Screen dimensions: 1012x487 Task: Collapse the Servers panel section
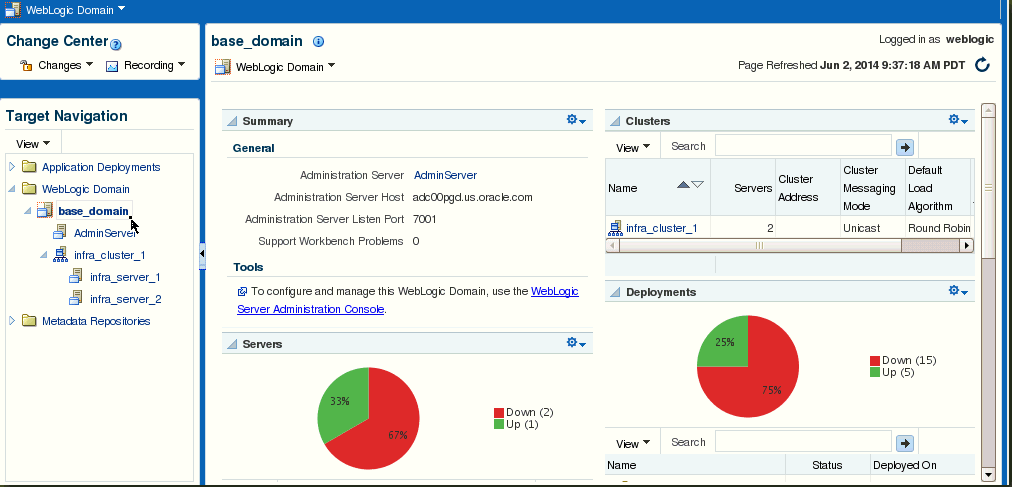coord(232,344)
